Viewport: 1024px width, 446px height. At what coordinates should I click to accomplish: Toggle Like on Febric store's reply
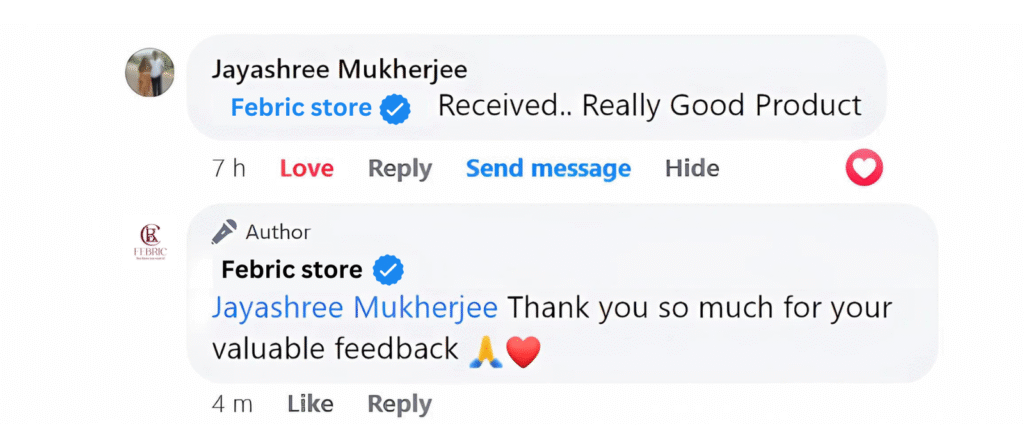(x=310, y=404)
